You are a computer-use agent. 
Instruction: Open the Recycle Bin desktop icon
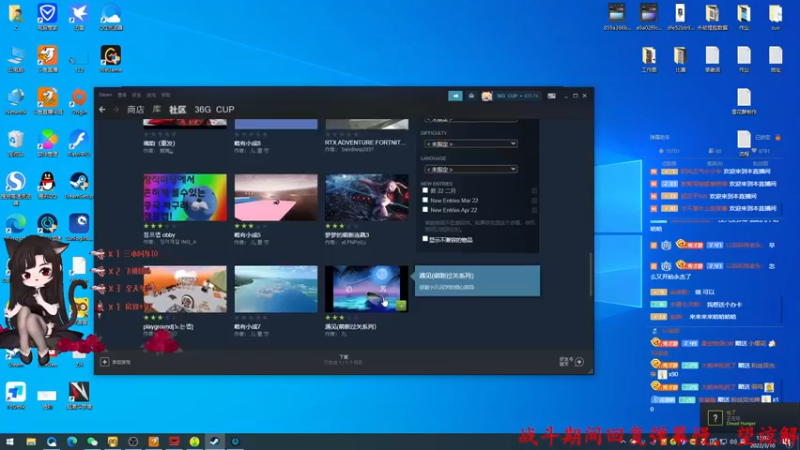pos(16,143)
